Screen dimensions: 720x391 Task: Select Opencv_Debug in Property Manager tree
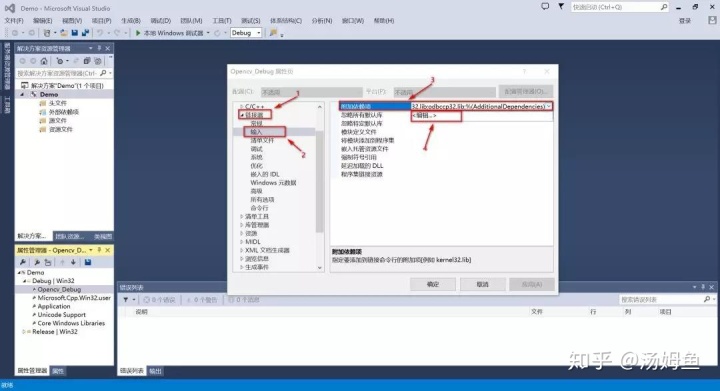59,289
